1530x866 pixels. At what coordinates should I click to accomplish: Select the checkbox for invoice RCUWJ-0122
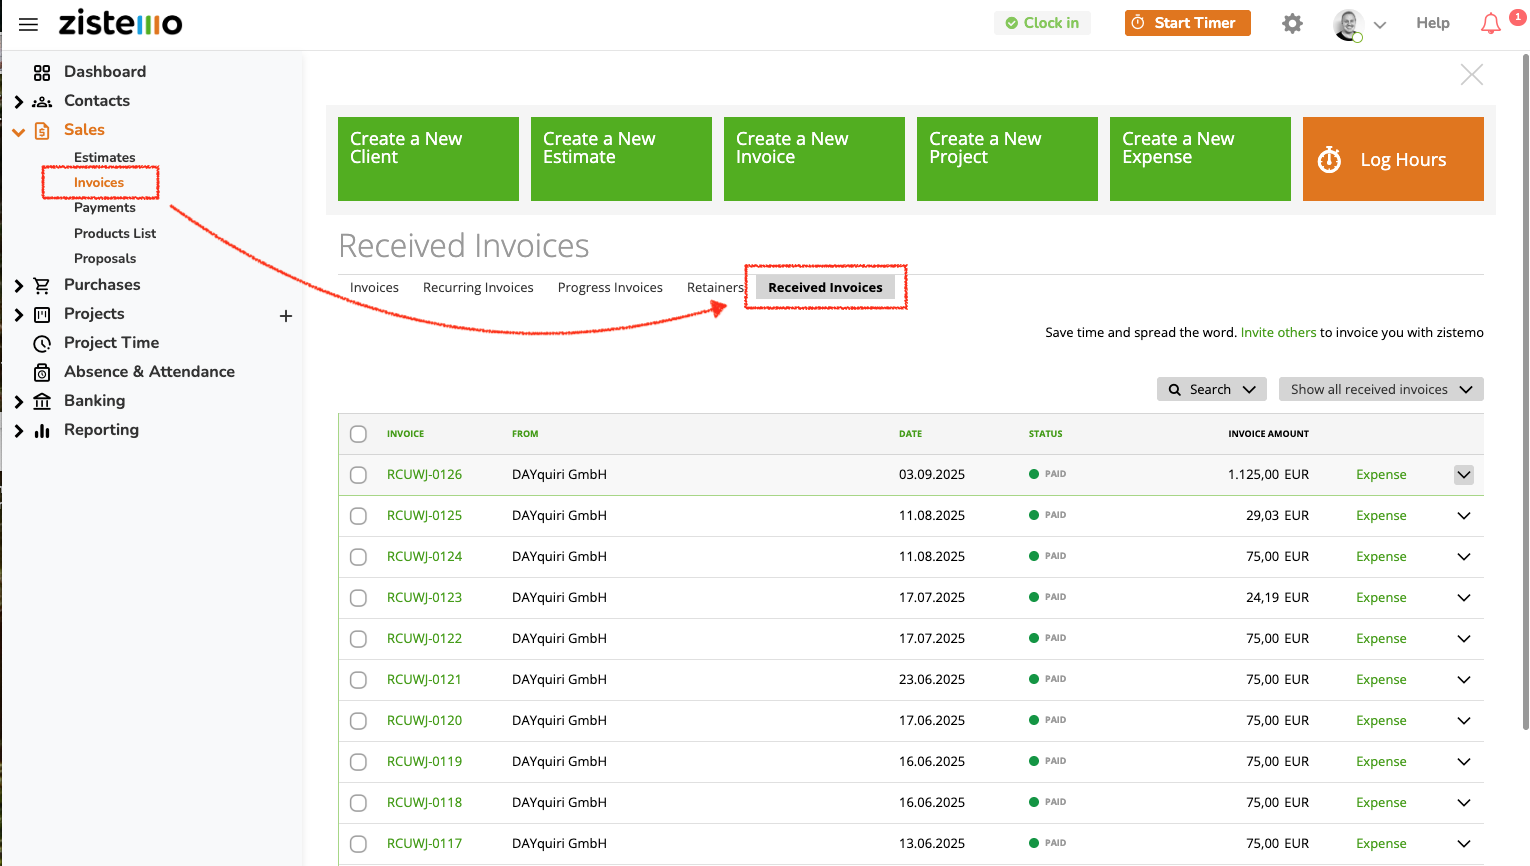point(358,639)
